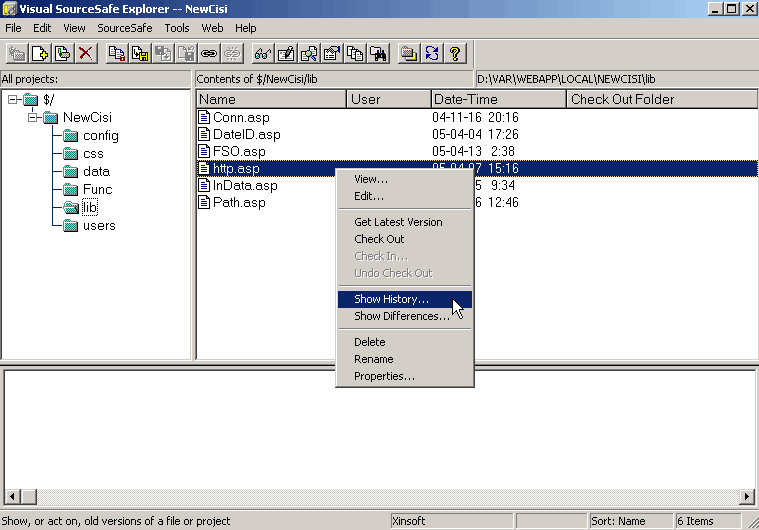Open the Help menu
The height and width of the screenshot is (530, 759).
click(x=245, y=28)
